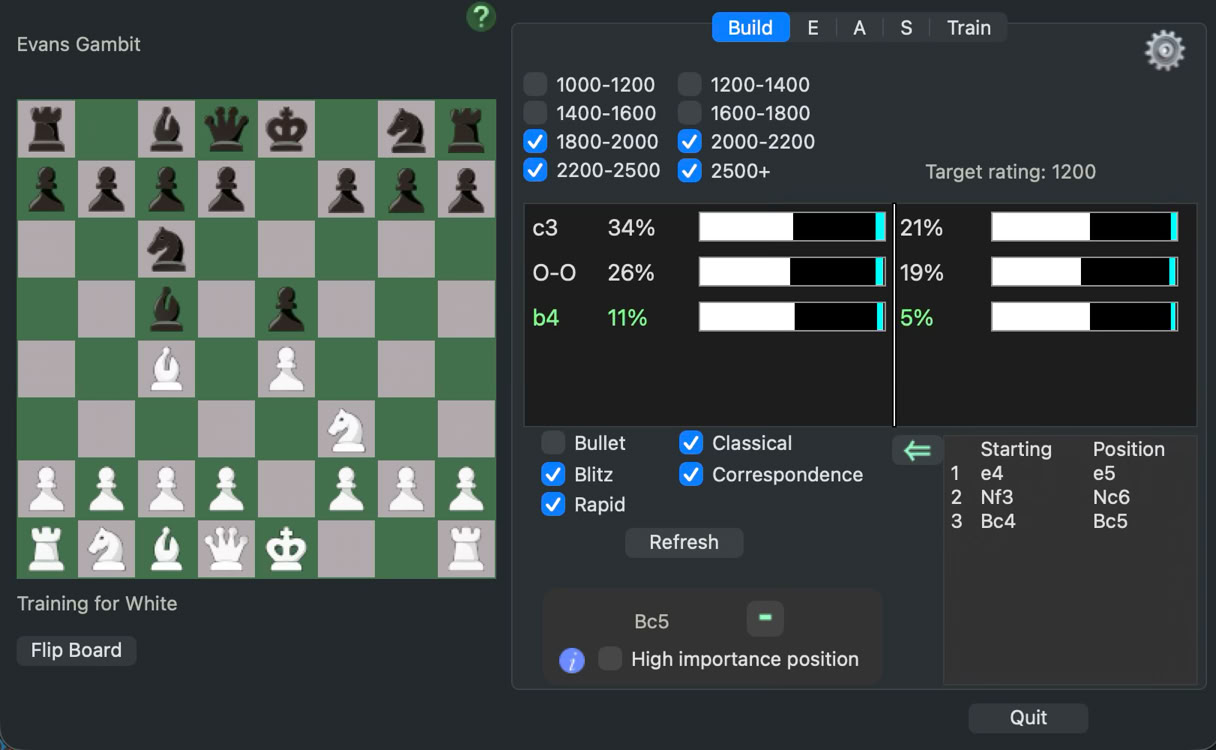
Task: Enable the 1000-1200 rating checkbox
Action: point(536,85)
